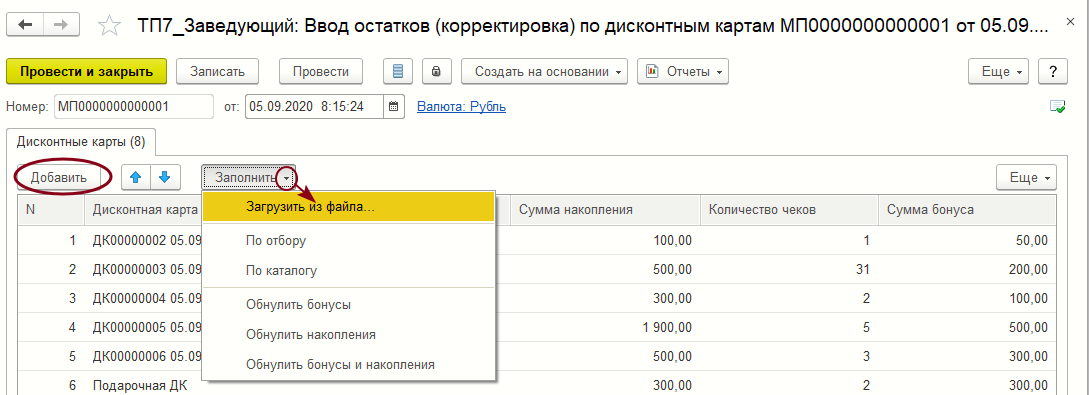Screen dimensions: 1089x395
Task: Click the Провести button
Action: [x=321, y=72]
